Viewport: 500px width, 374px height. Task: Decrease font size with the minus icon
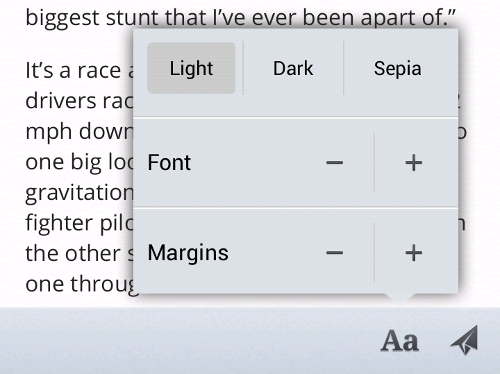point(335,163)
